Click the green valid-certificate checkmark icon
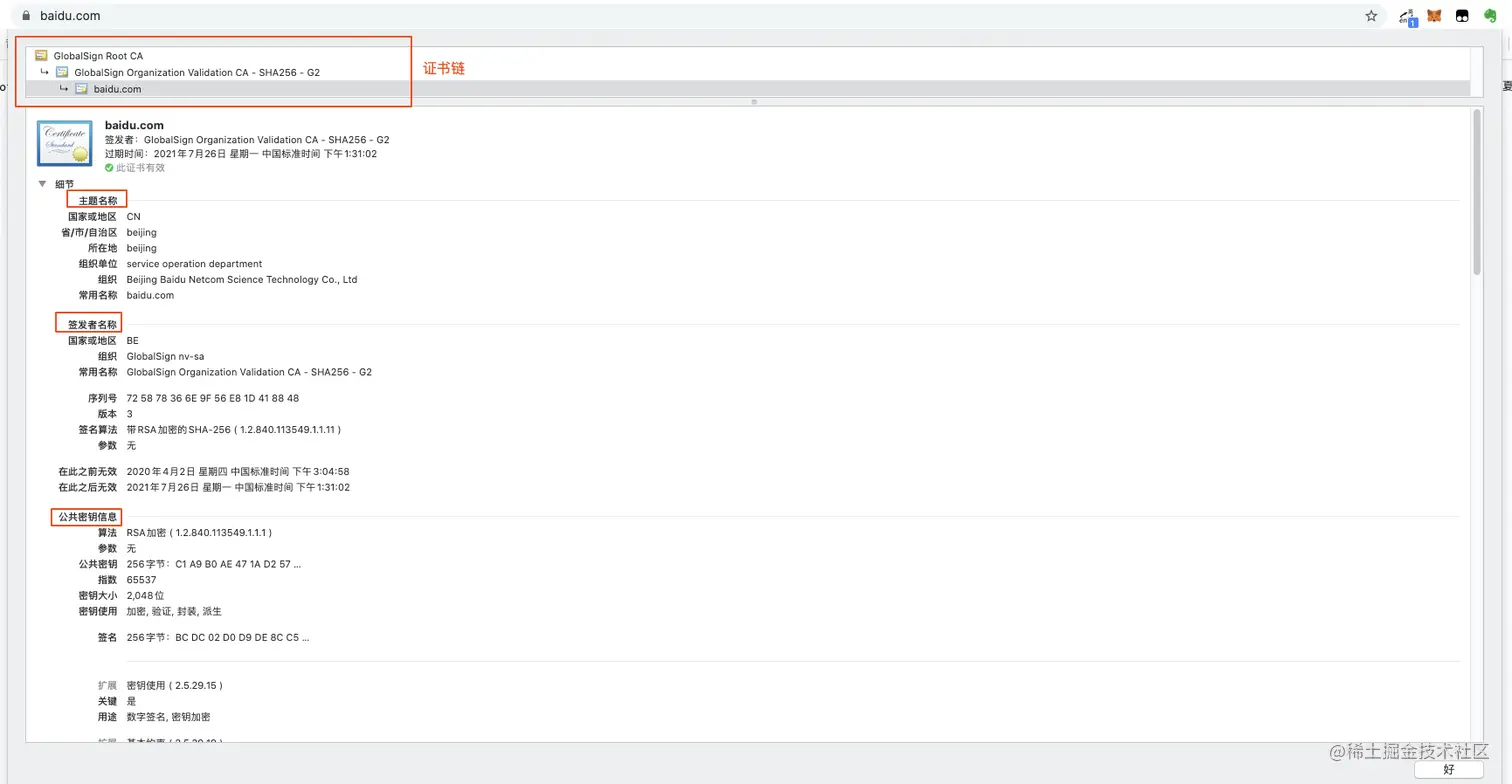 pyautogui.click(x=109, y=168)
